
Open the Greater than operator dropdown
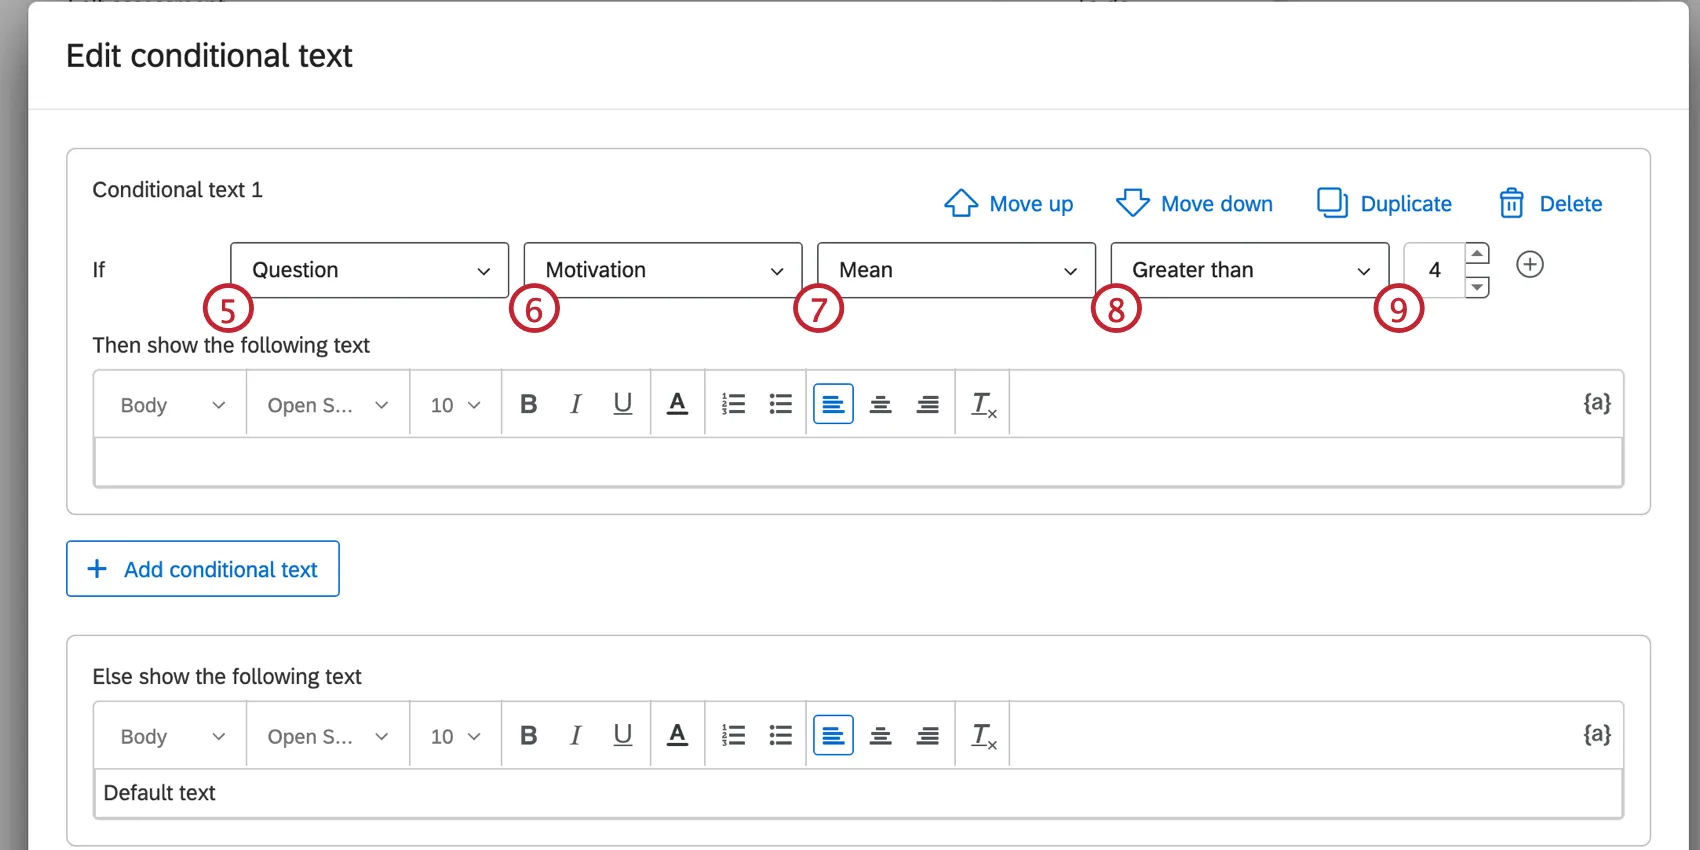pyautogui.click(x=1249, y=270)
